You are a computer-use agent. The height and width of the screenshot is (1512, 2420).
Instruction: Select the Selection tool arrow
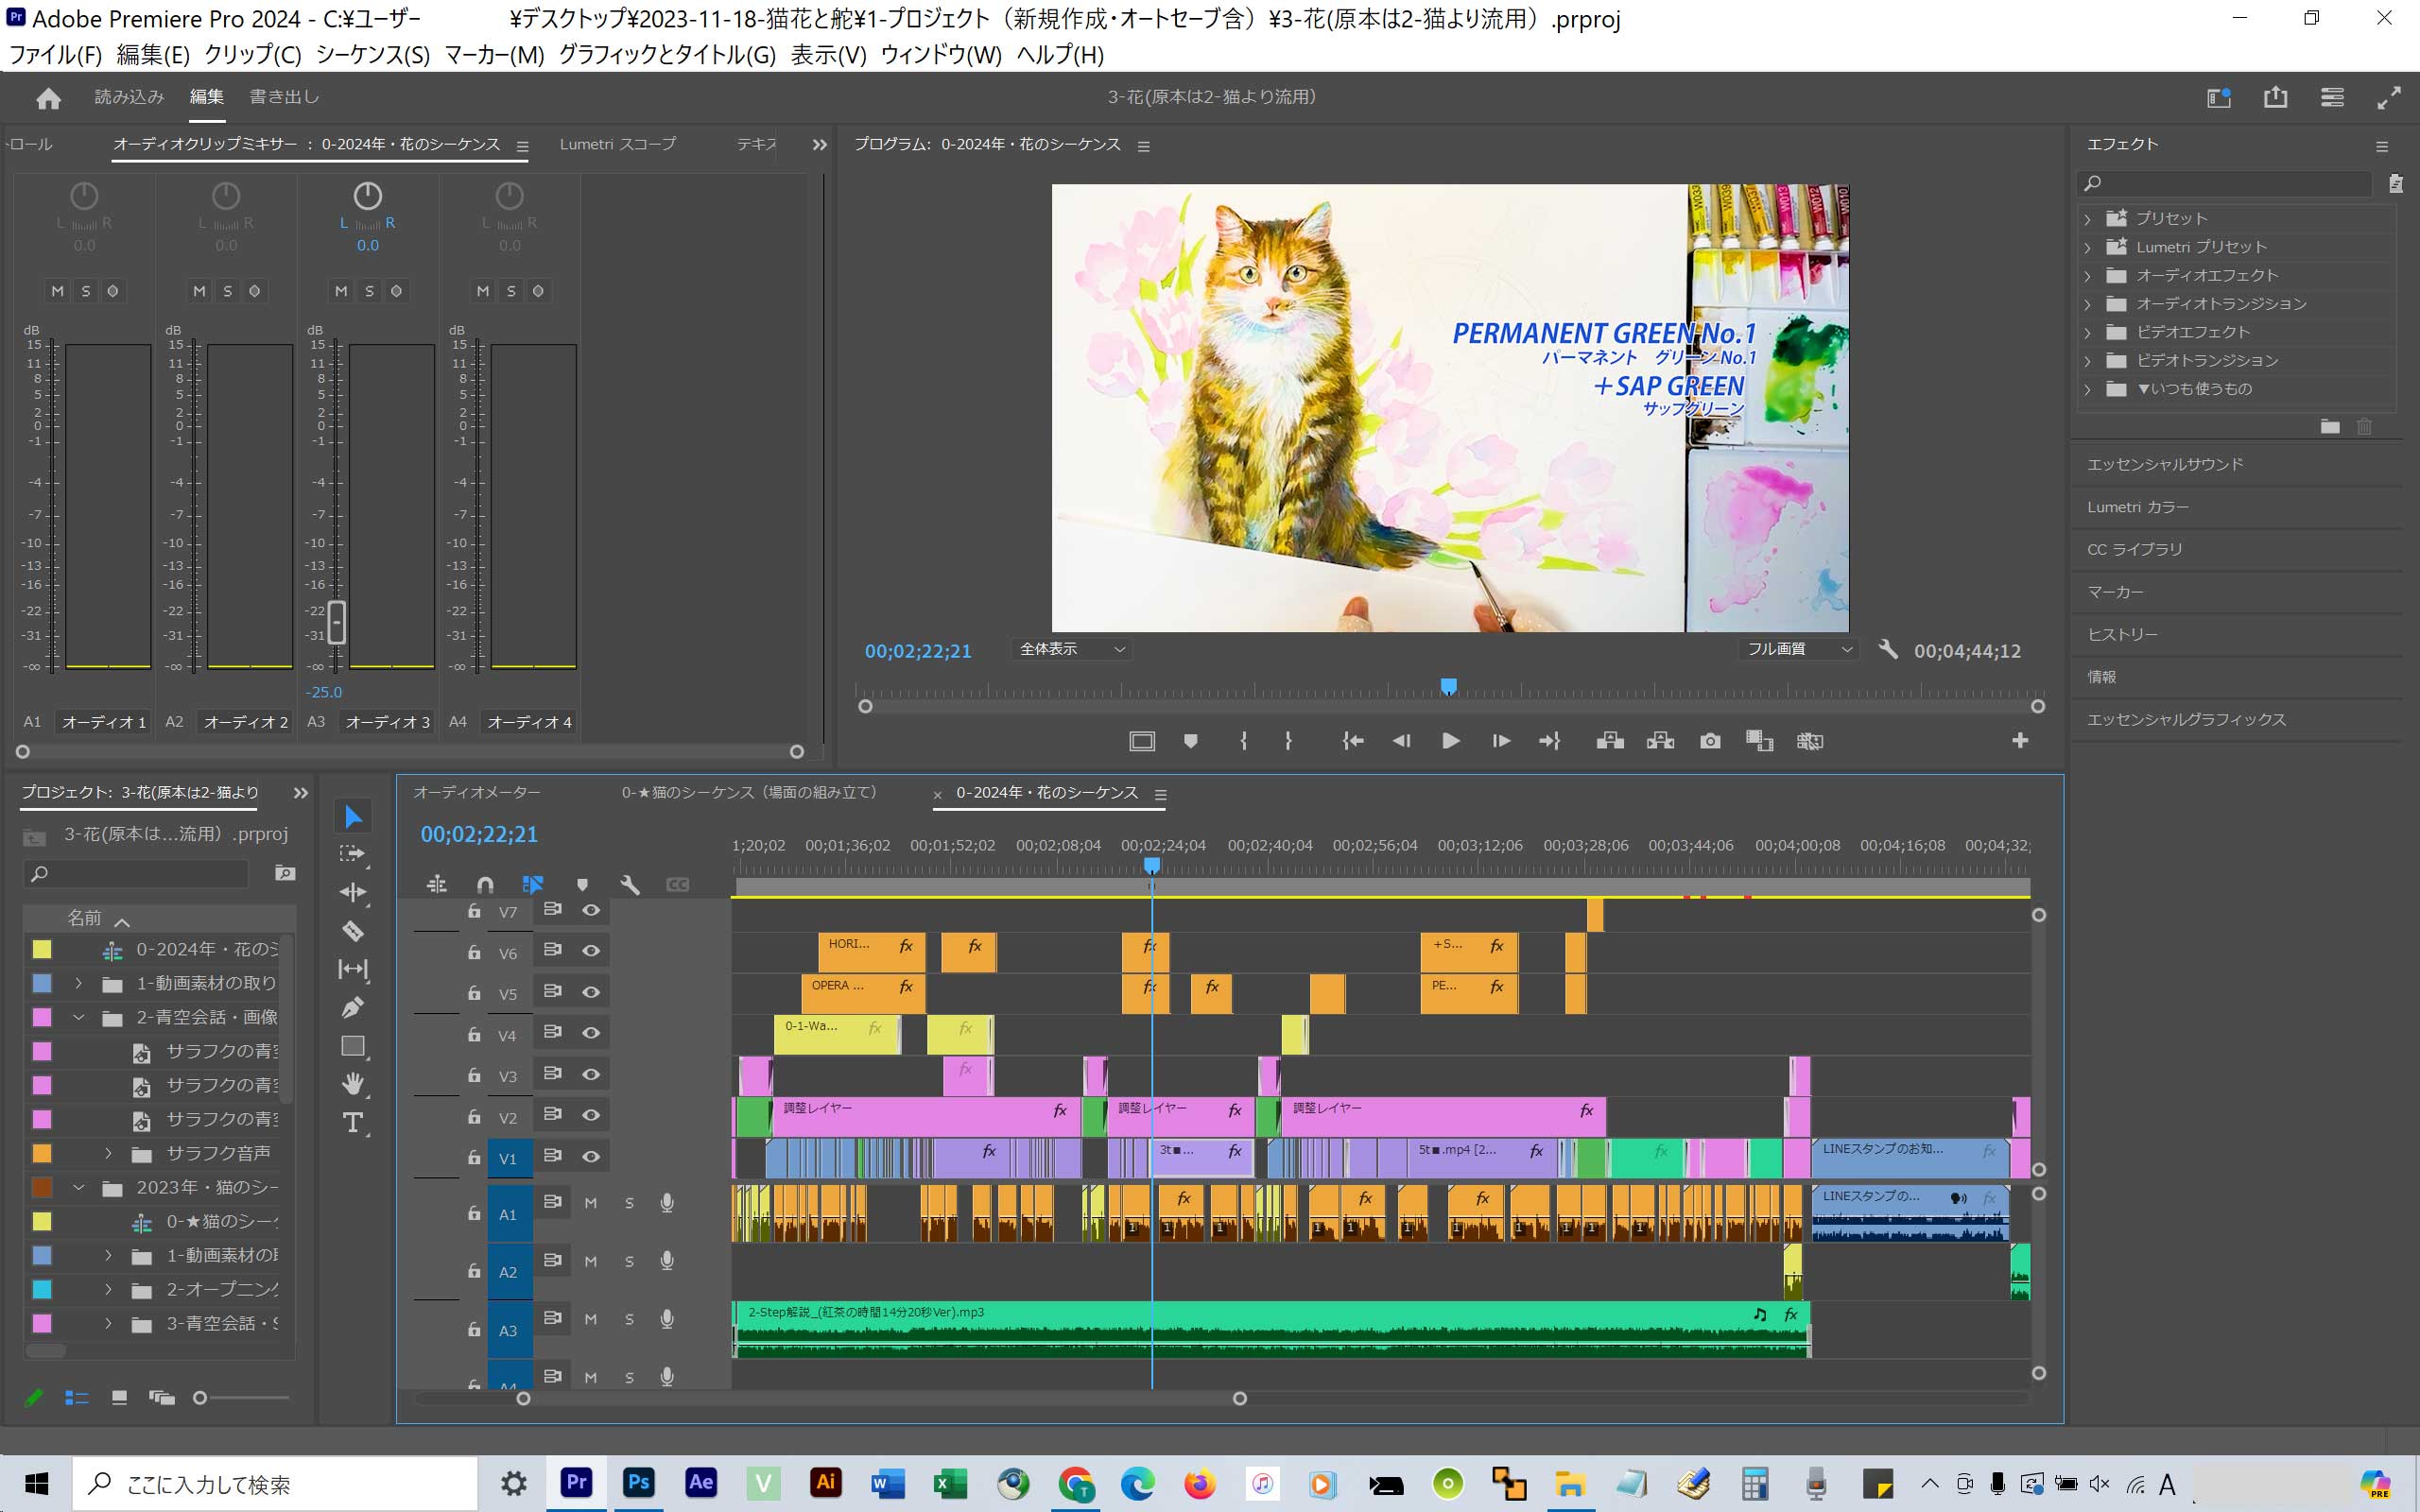[x=353, y=817]
